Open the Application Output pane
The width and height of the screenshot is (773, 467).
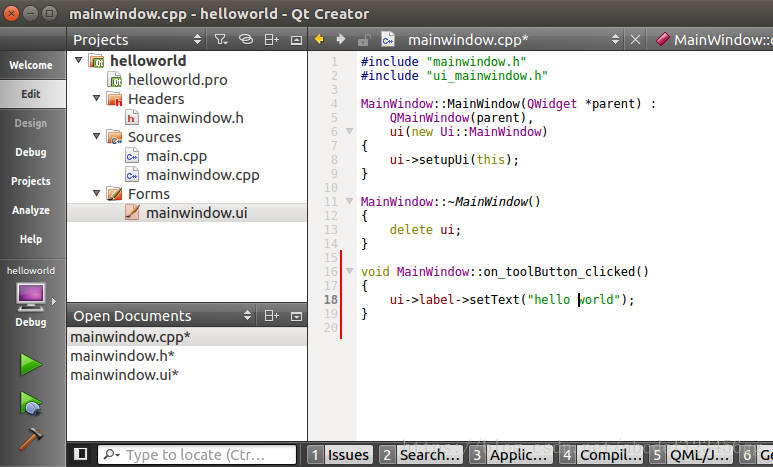(511, 455)
